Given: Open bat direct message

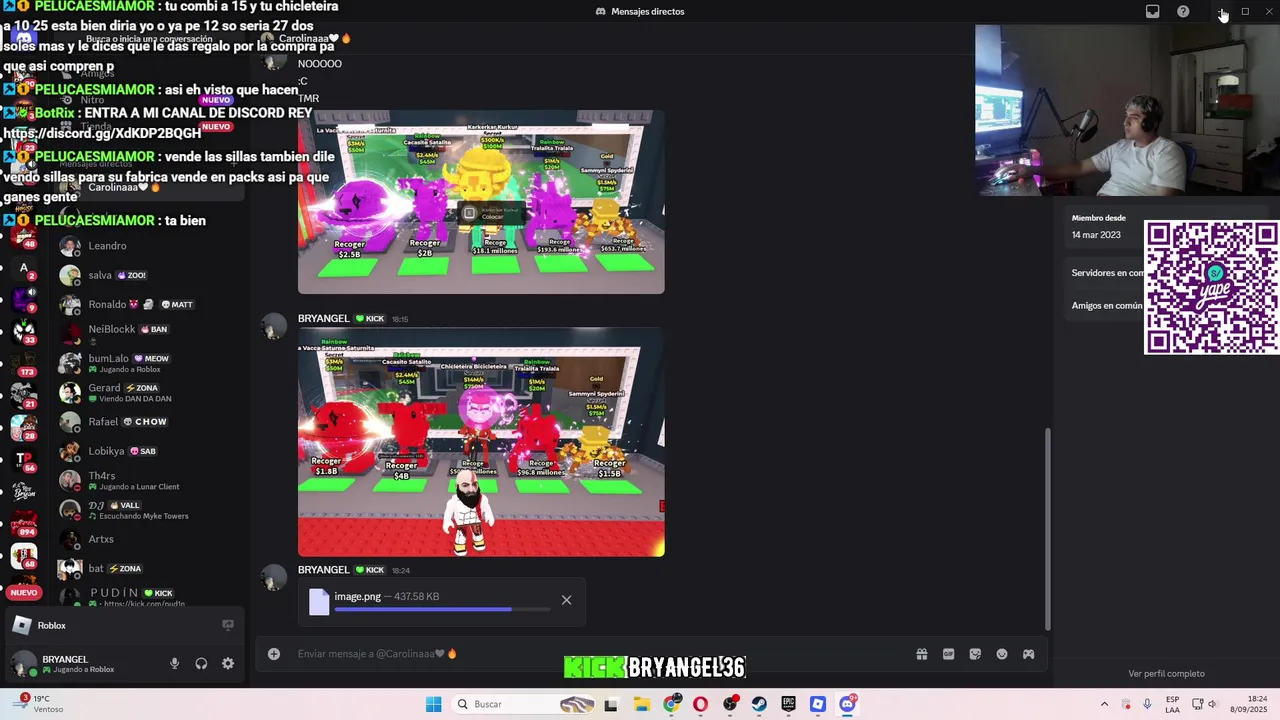Looking at the screenshot, I should pos(150,568).
